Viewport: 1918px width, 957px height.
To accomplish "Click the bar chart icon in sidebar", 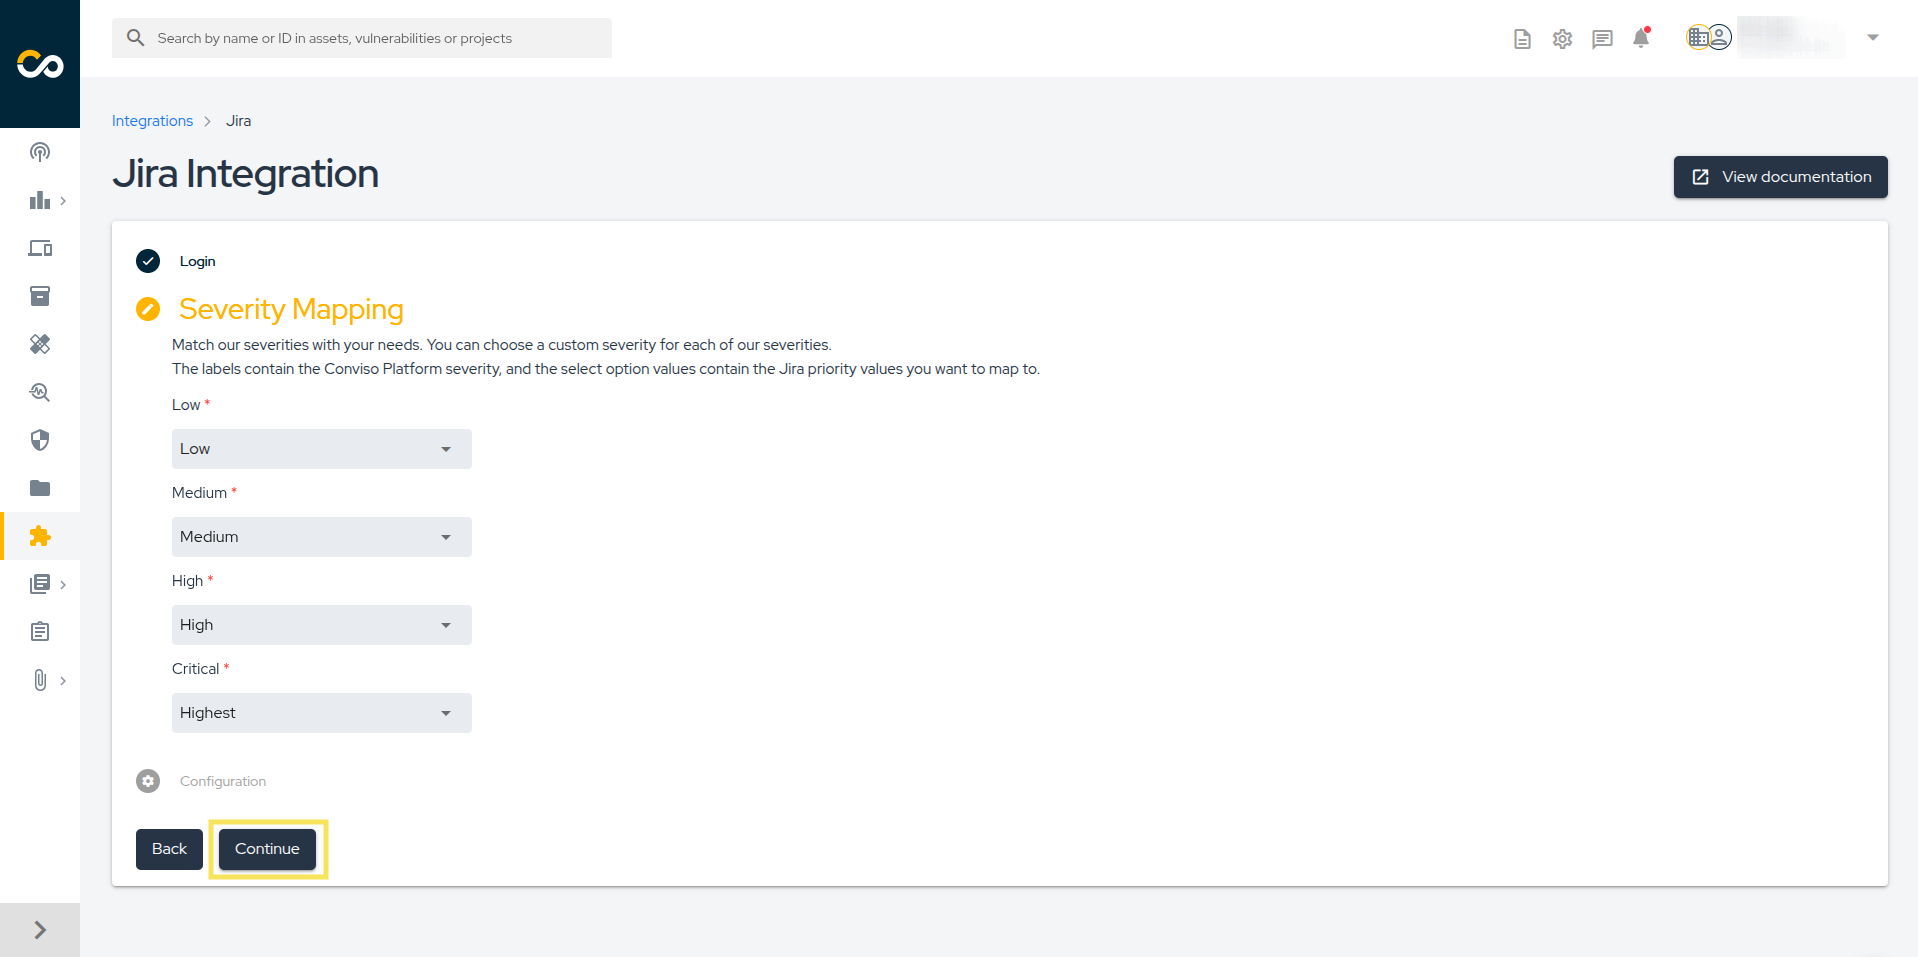I will (x=40, y=200).
